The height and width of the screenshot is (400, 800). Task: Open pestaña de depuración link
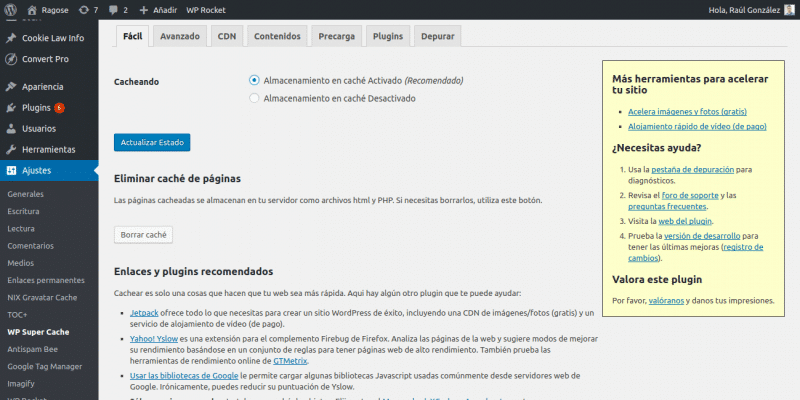692,169
